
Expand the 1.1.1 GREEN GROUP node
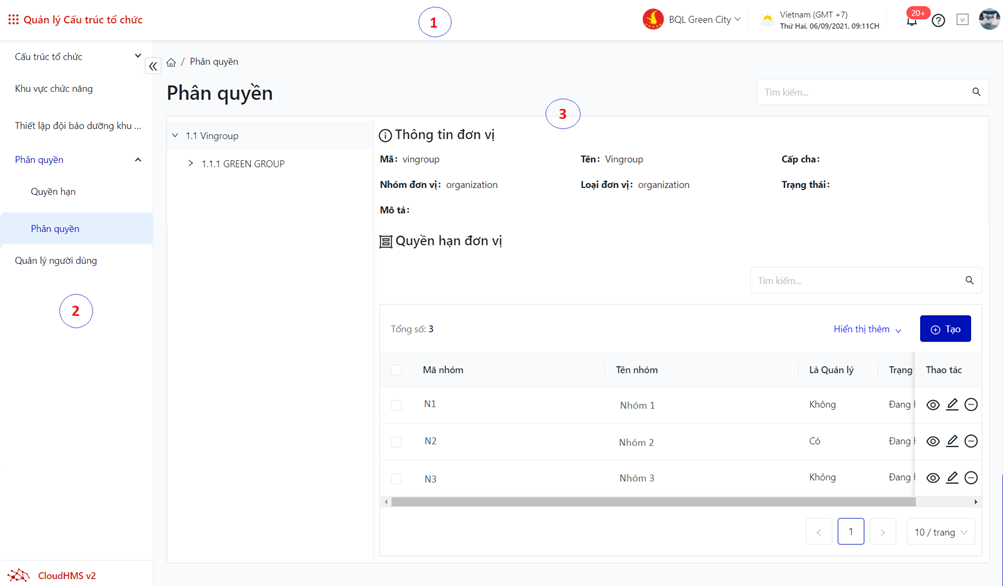191,163
